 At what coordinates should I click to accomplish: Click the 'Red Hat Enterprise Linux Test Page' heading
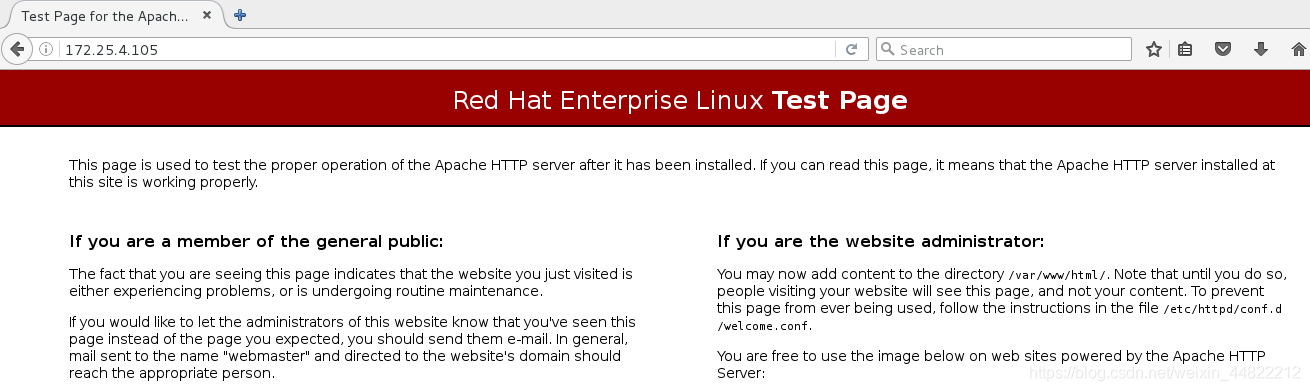point(680,100)
